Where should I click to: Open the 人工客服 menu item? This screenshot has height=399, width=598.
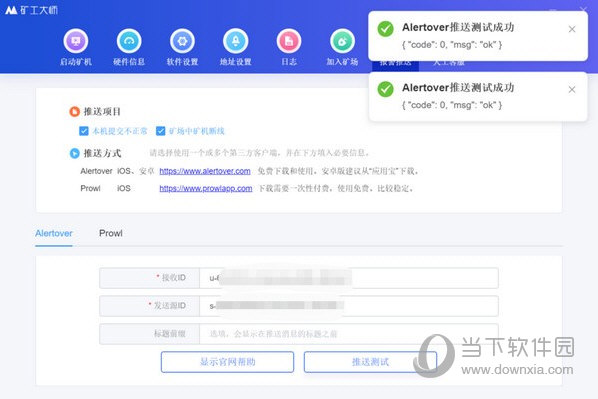point(449,63)
